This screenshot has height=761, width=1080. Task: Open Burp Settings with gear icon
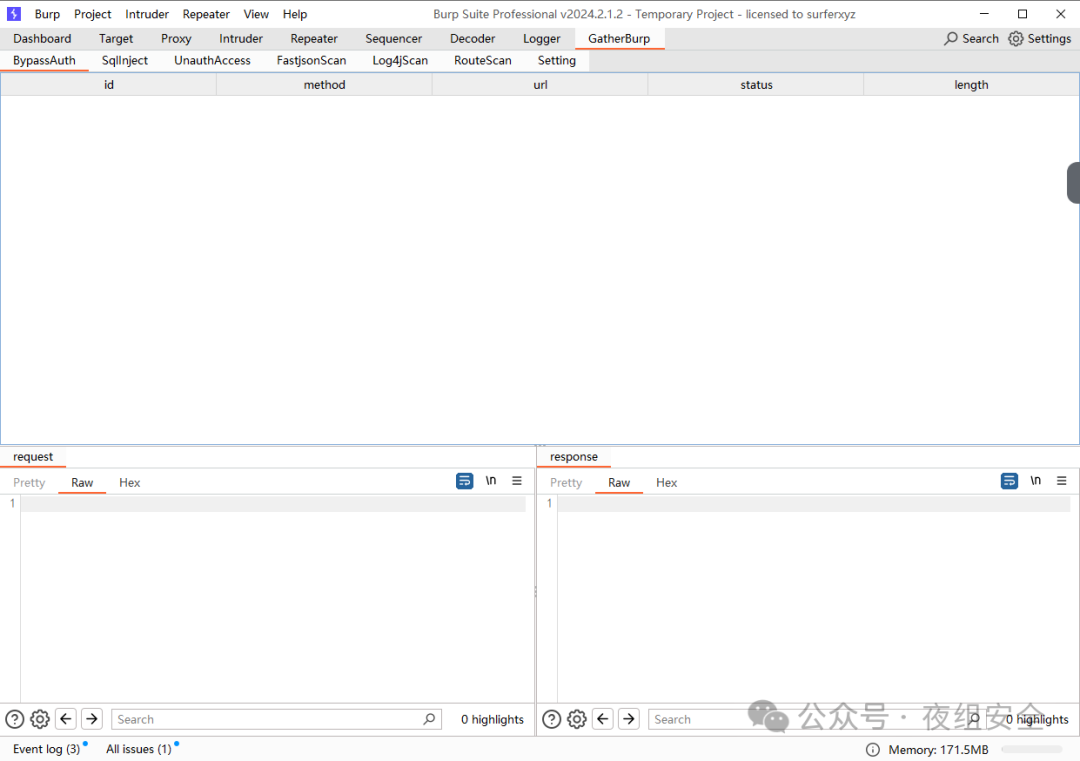coord(1039,38)
